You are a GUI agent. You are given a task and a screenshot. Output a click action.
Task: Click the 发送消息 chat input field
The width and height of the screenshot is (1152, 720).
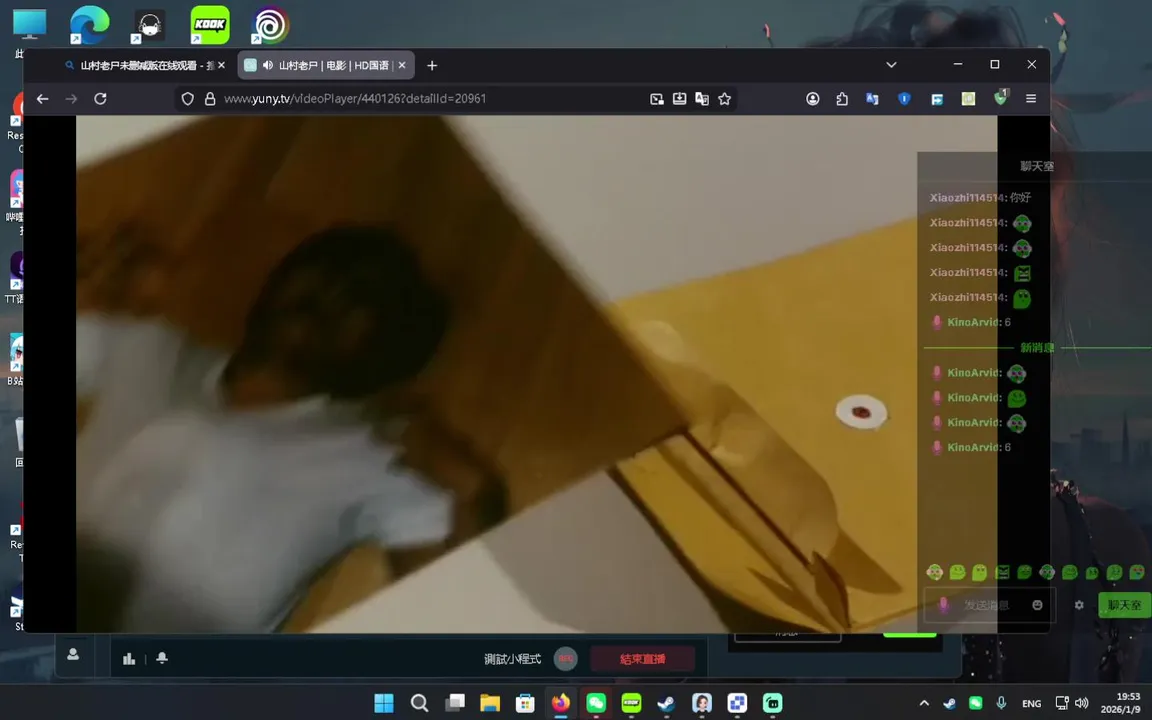989,605
